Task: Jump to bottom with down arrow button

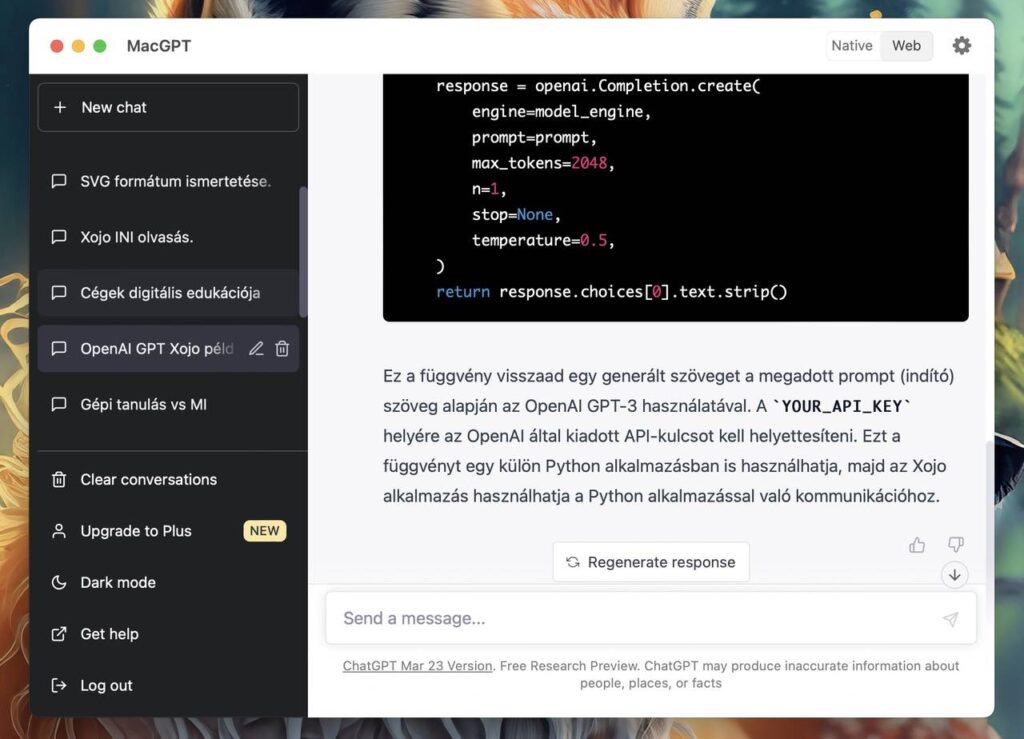Action: click(954, 575)
